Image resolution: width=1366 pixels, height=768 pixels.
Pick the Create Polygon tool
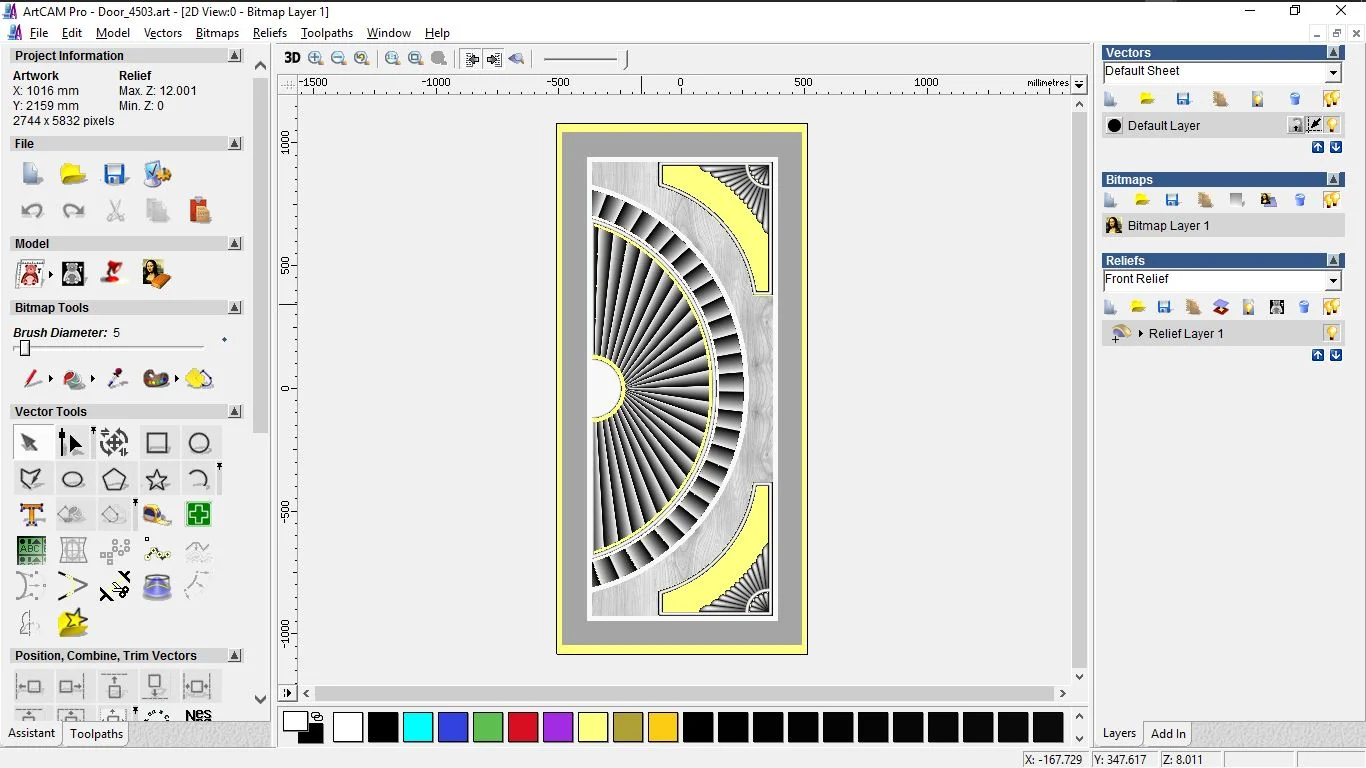(115, 479)
